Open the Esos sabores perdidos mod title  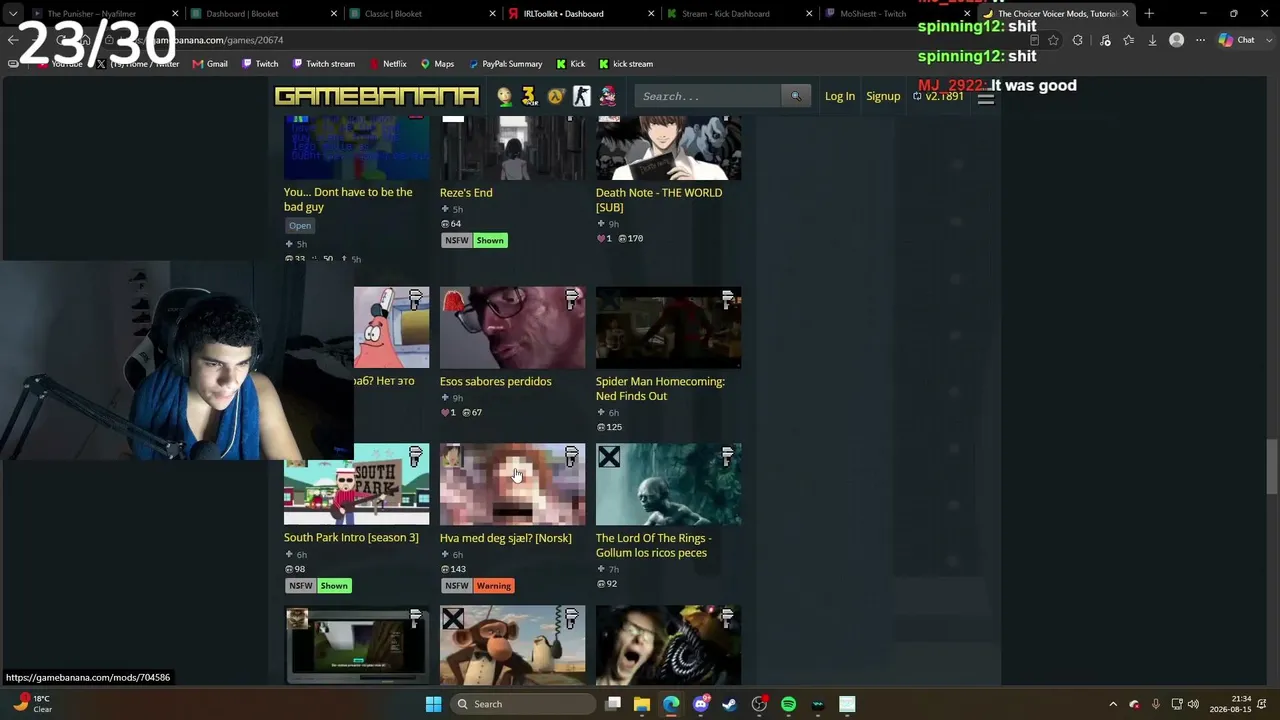[495, 381]
